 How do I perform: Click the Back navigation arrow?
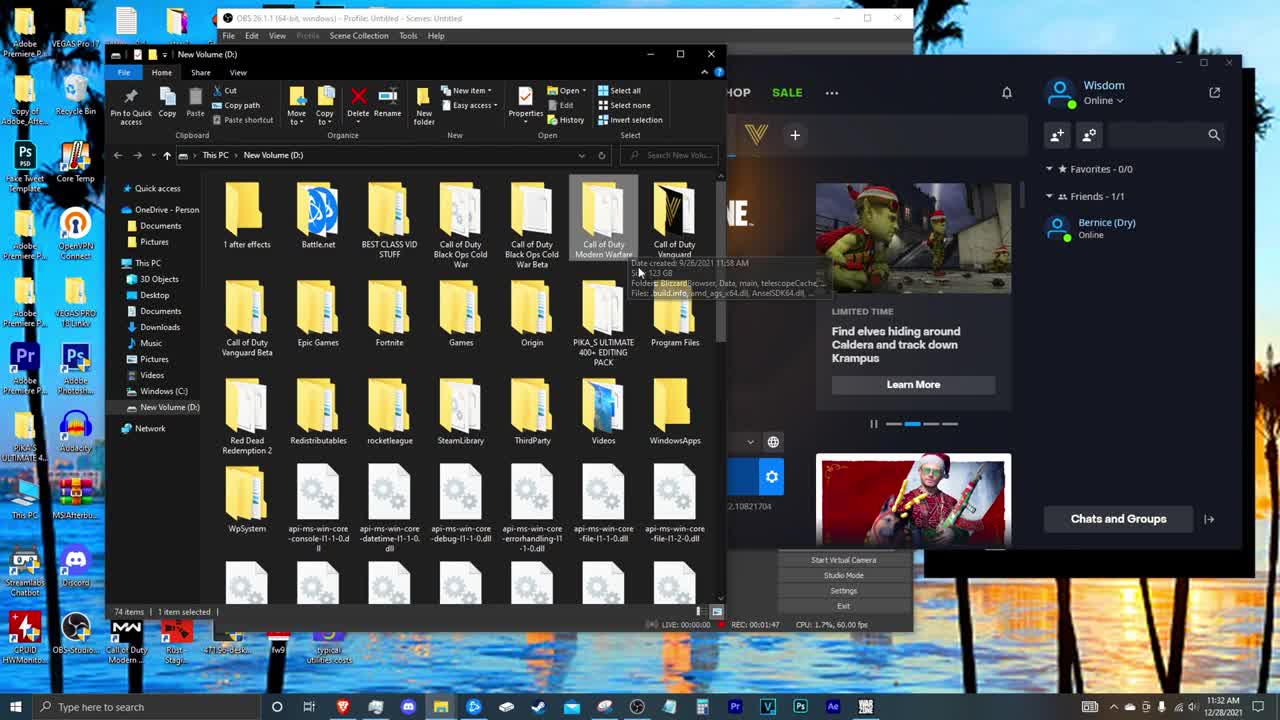pos(118,155)
